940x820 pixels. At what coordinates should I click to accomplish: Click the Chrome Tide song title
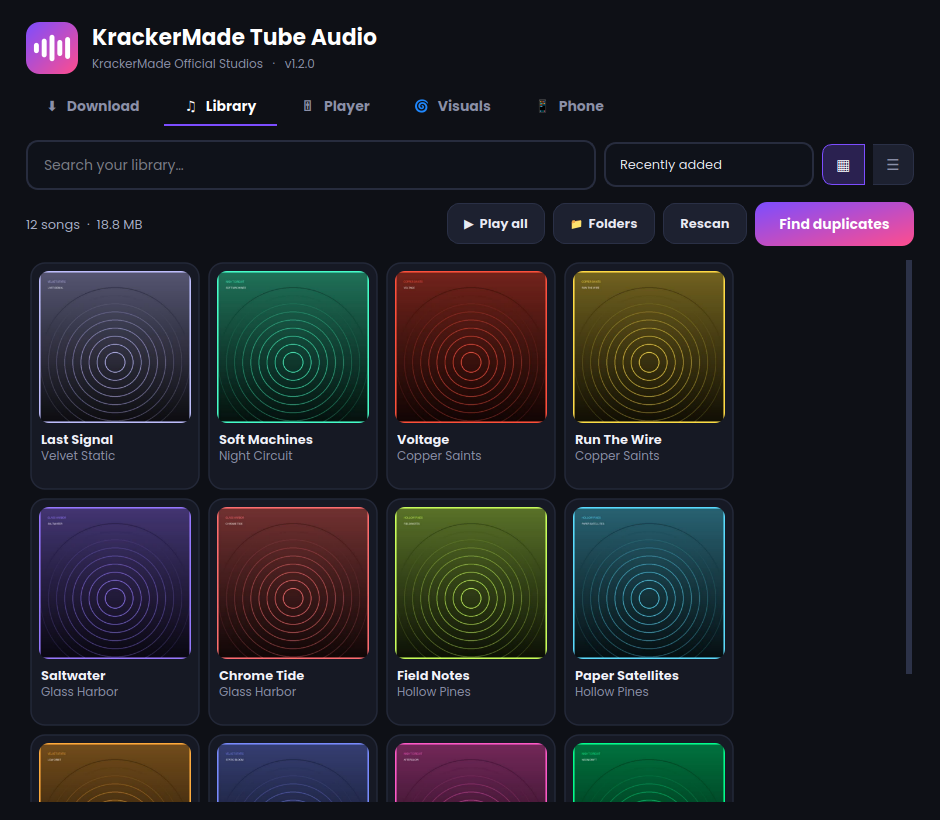tap(261, 676)
